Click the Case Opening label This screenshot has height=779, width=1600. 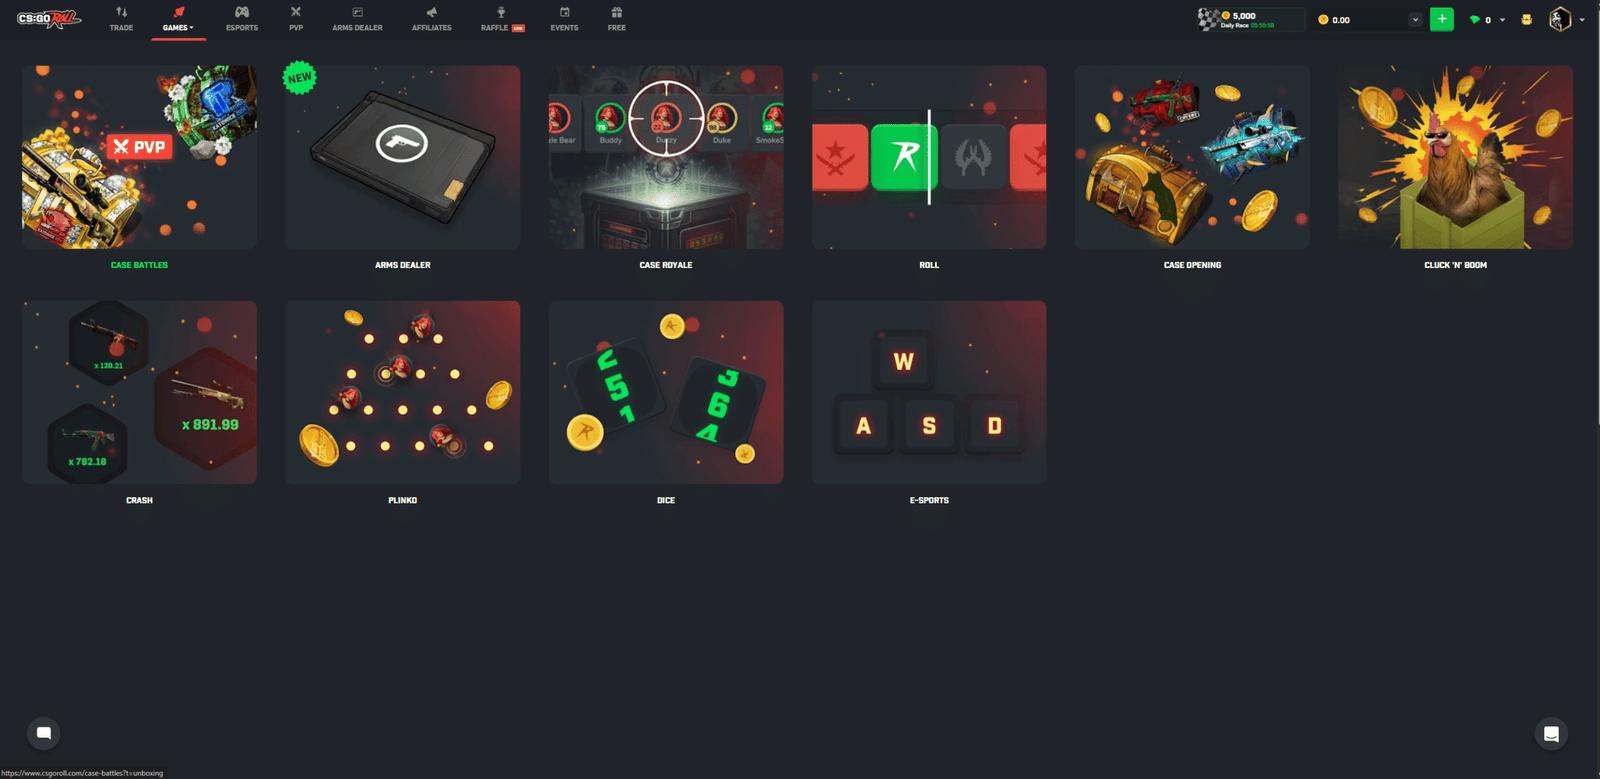point(1192,265)
